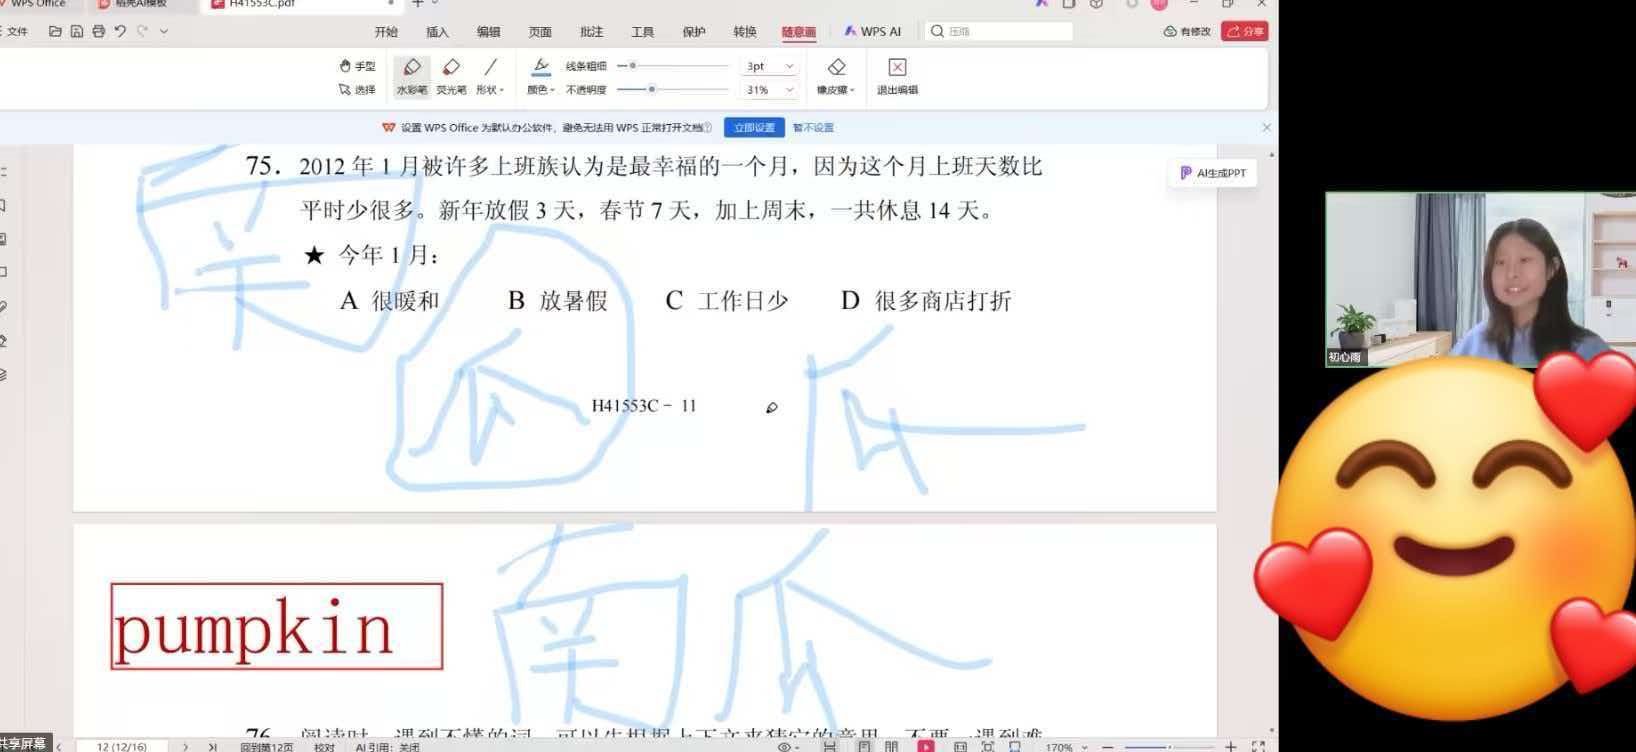Open the 插入 ribbon tab
The height and width of the screenshot is (752, 1636).
coord(437,32)
